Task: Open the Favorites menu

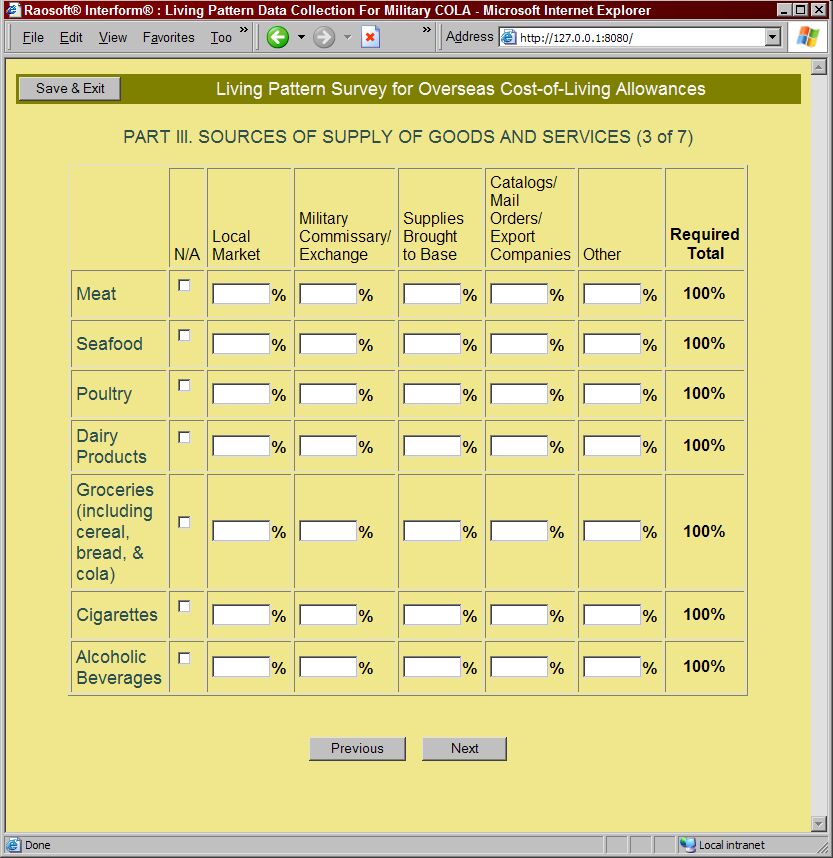Action: 169,37
